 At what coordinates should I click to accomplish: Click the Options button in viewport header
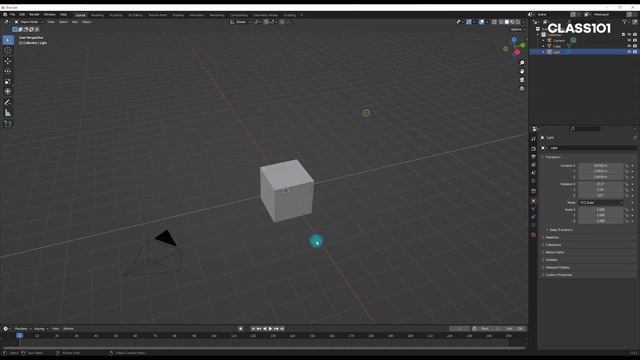click(x=518, y=29)
